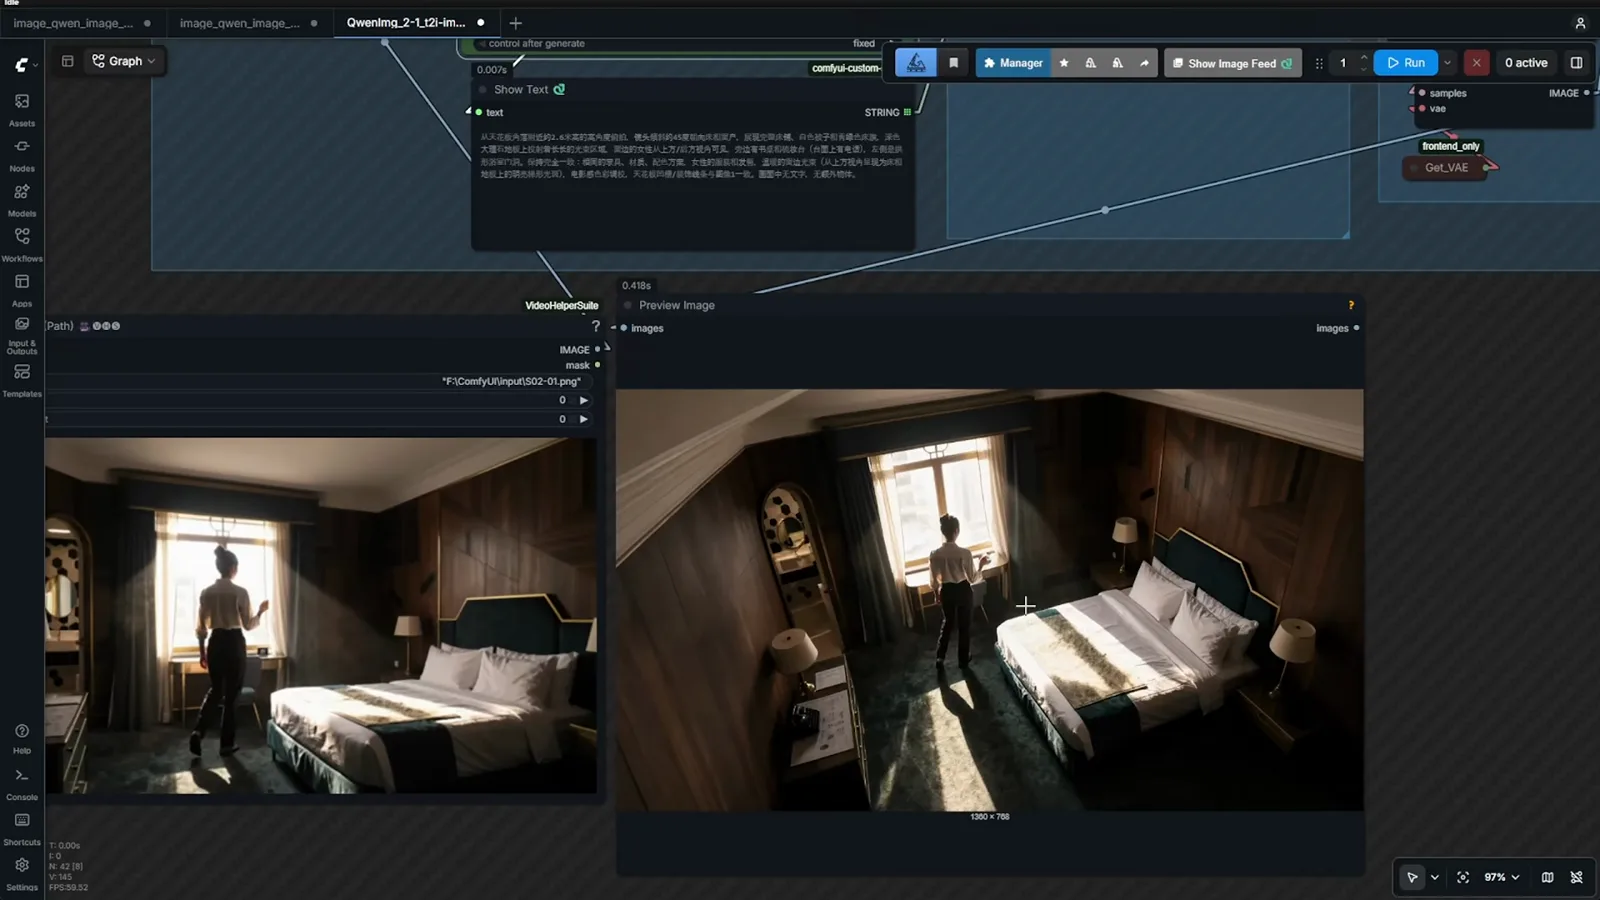Image resolution: width=1600 pixels, height=900 pixels.
Task: Click the Get_VAE node
Action: [1446, 167]
